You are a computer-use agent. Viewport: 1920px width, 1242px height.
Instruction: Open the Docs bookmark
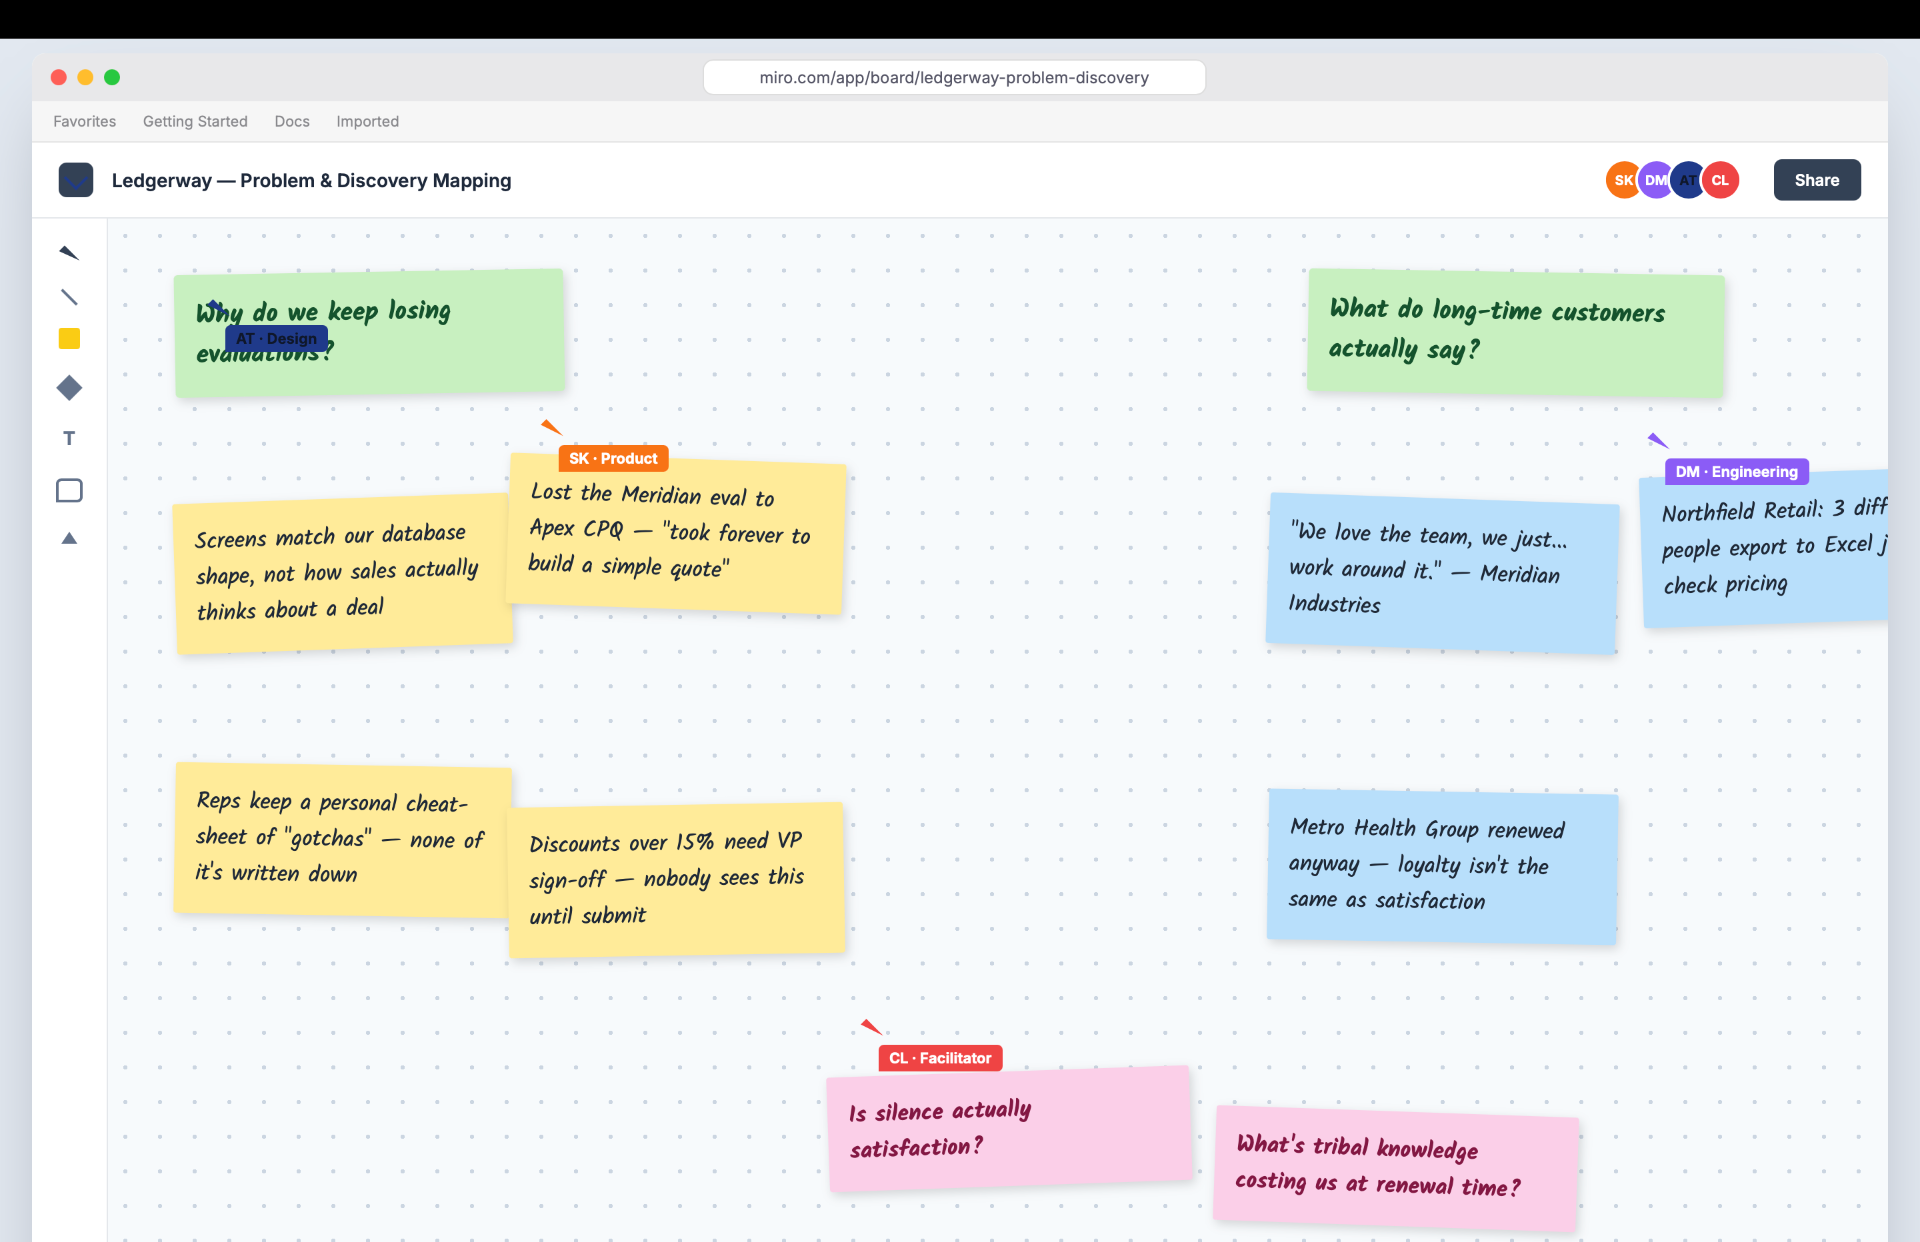pos(292,121)
